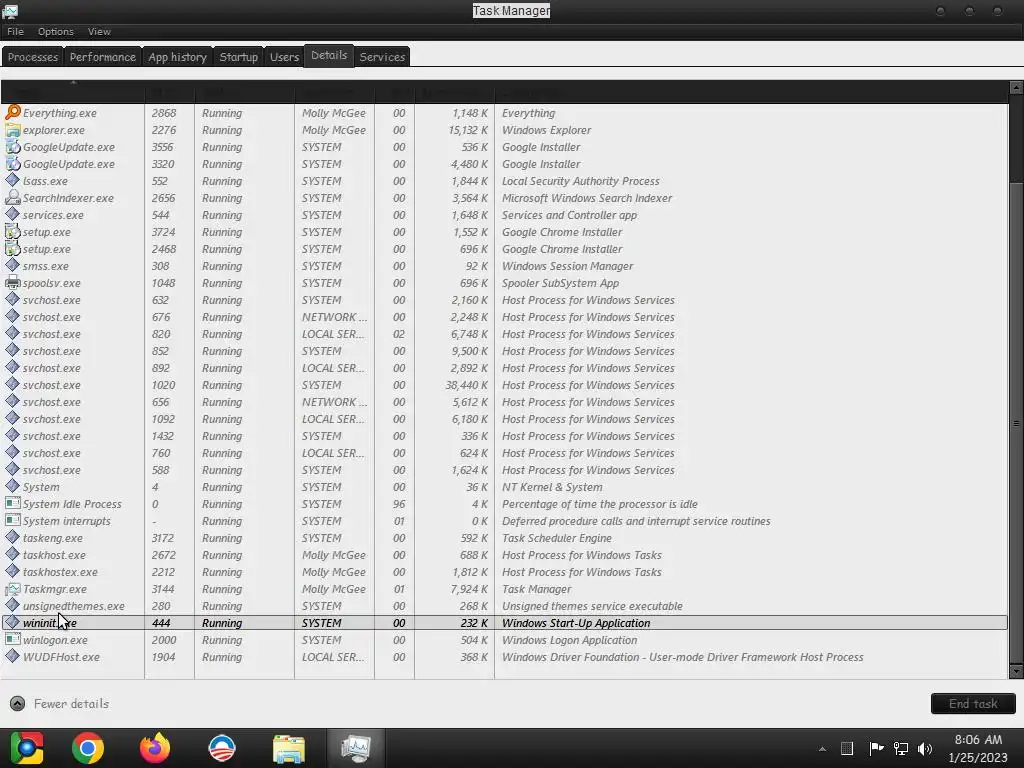Click the System interrupts icon
The height and width of the screenshot is (768, 1024).
click(x=12, y=520)
